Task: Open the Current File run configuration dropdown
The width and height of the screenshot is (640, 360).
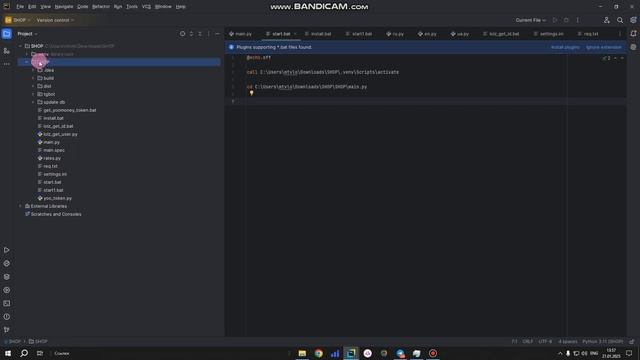Action: click(x=530, y=20)
